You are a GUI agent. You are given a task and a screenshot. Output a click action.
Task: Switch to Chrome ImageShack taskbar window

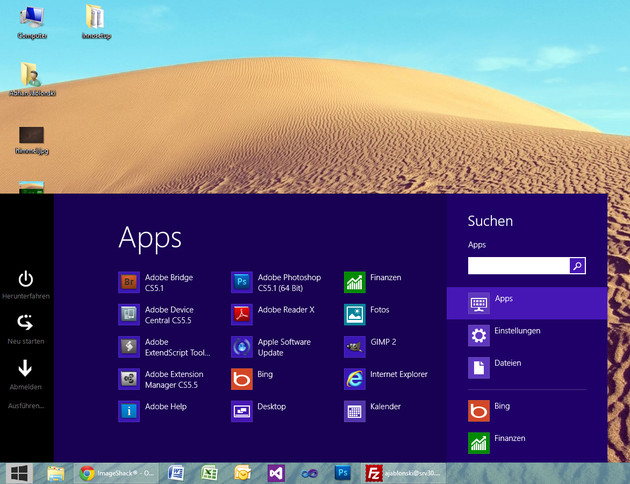117,473
